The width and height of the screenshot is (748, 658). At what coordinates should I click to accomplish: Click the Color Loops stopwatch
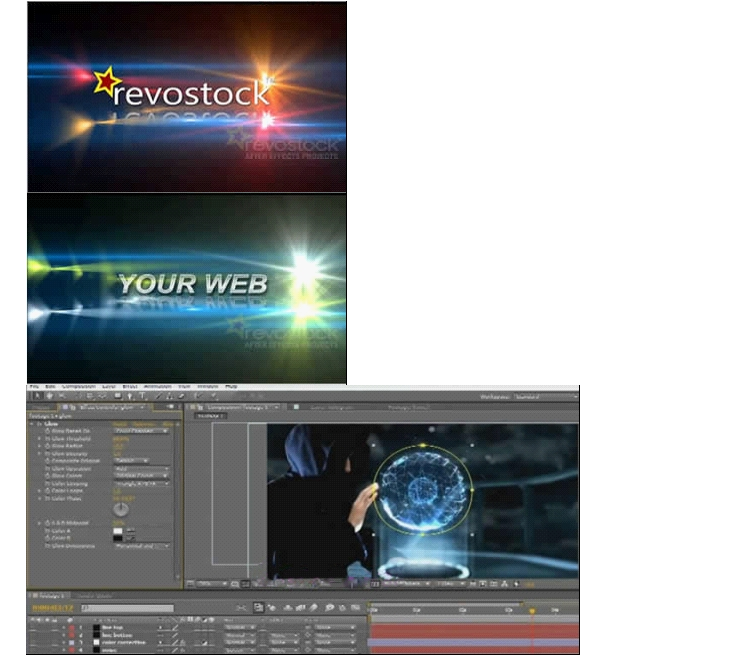48,491
